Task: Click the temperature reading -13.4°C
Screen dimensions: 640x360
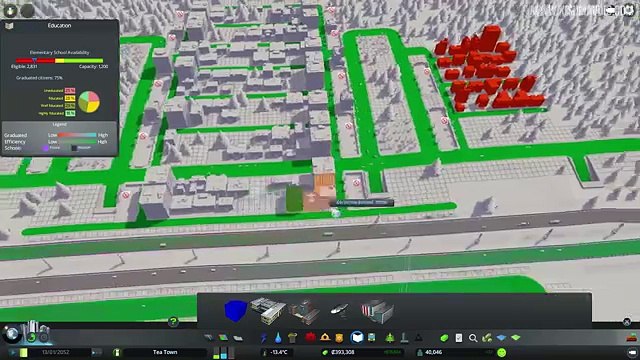Action: point(279,352)
